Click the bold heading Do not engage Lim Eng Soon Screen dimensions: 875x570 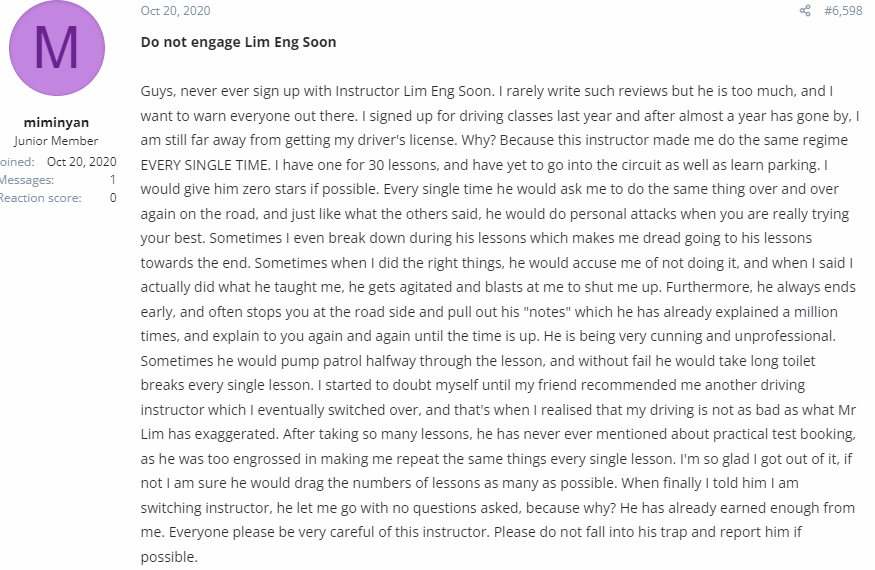tap(238, 42)
